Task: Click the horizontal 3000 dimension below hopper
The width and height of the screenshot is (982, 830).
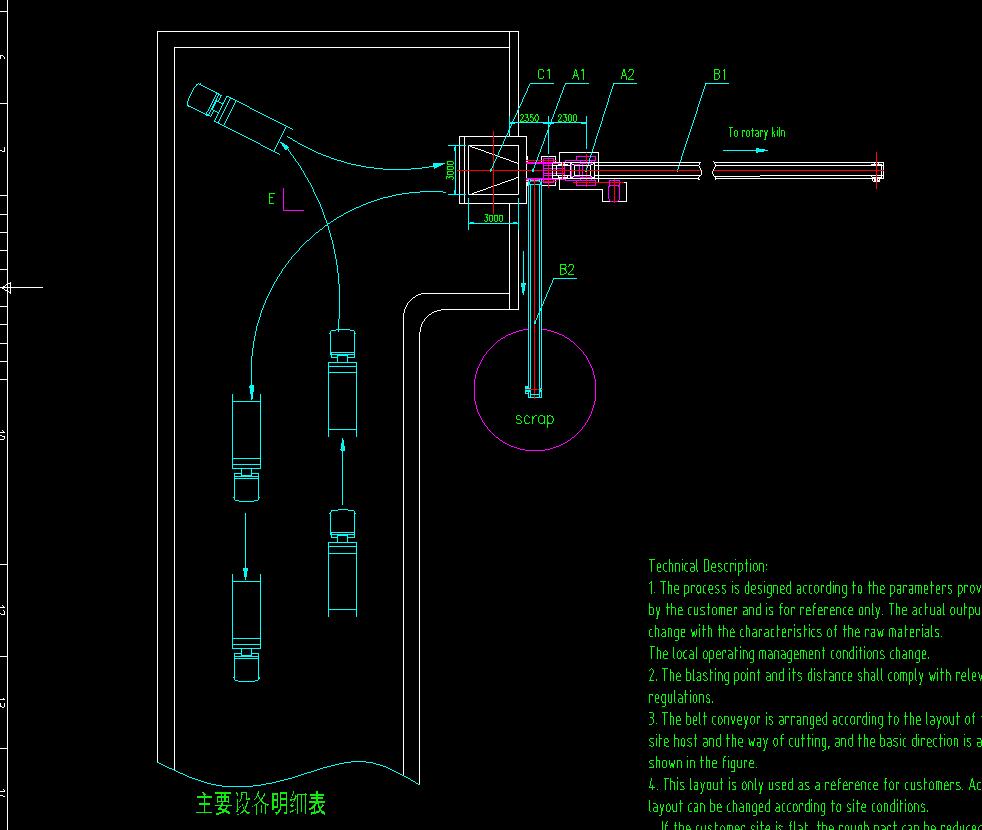Action: click(494, 218)
